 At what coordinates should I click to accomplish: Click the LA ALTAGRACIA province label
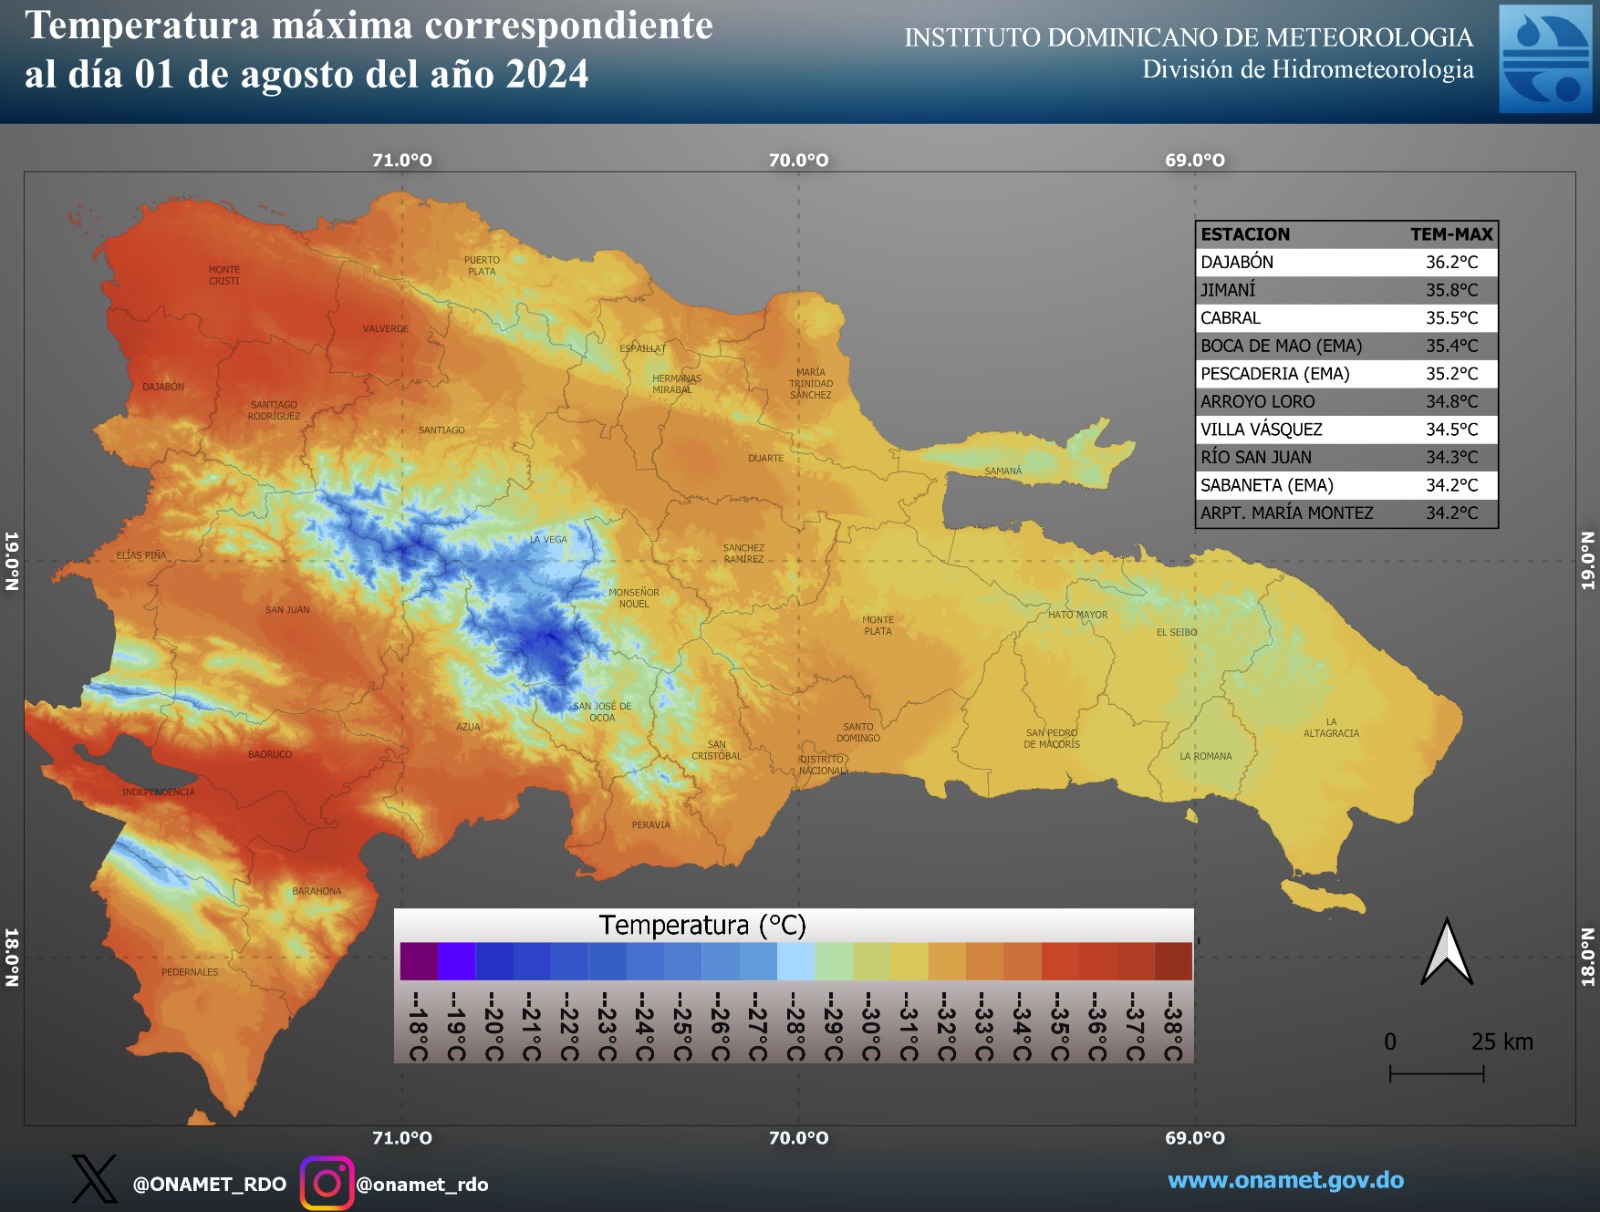tap(1331, 727)
